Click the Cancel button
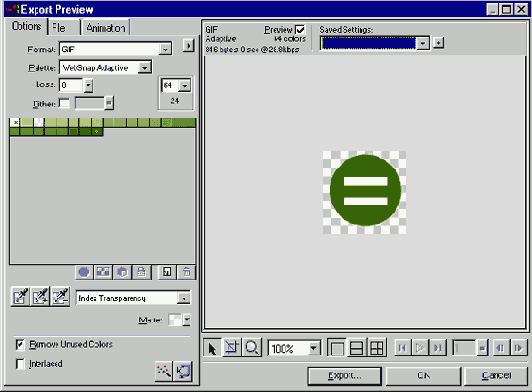Viewport: 532px width, 392px height. tap(496, 376)
